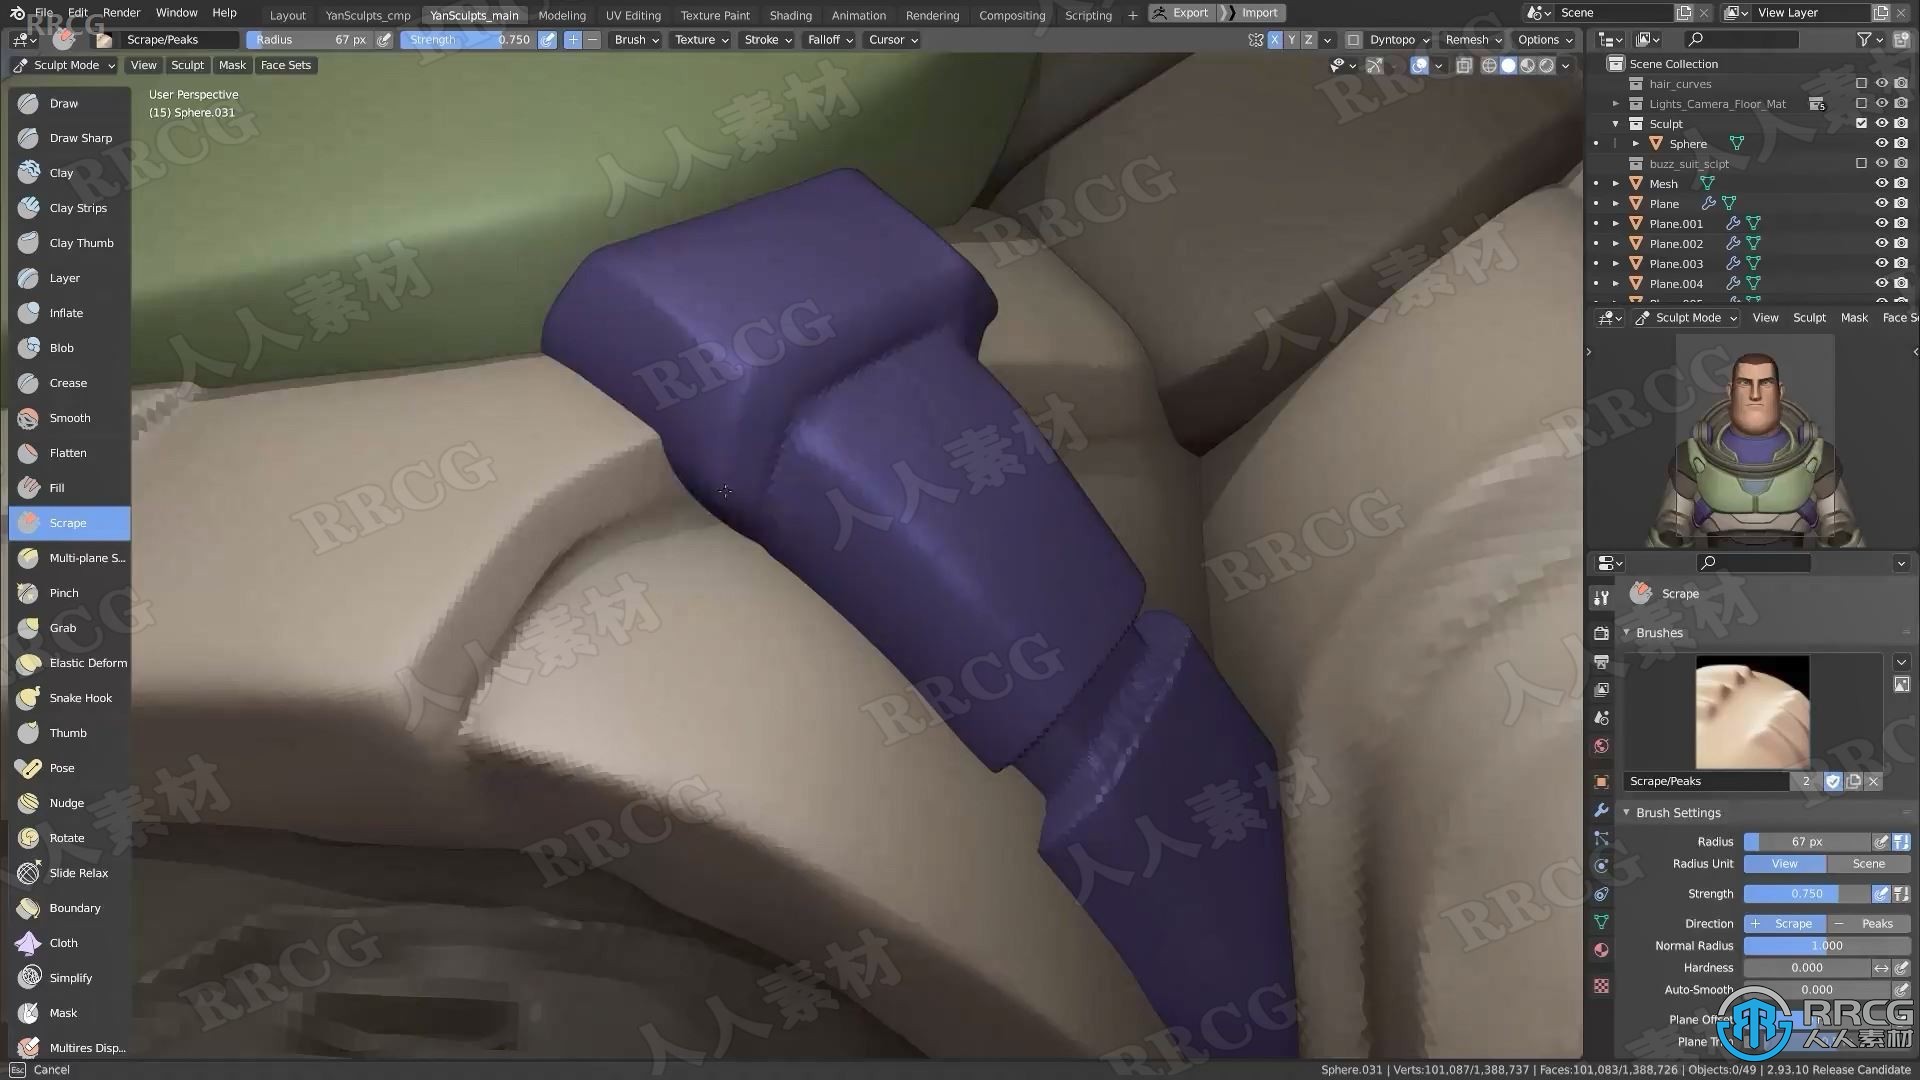Toggle the Sculpt collection exclude checkbox
Screen dimensions: 1920x1080
tap(1861, 124)
